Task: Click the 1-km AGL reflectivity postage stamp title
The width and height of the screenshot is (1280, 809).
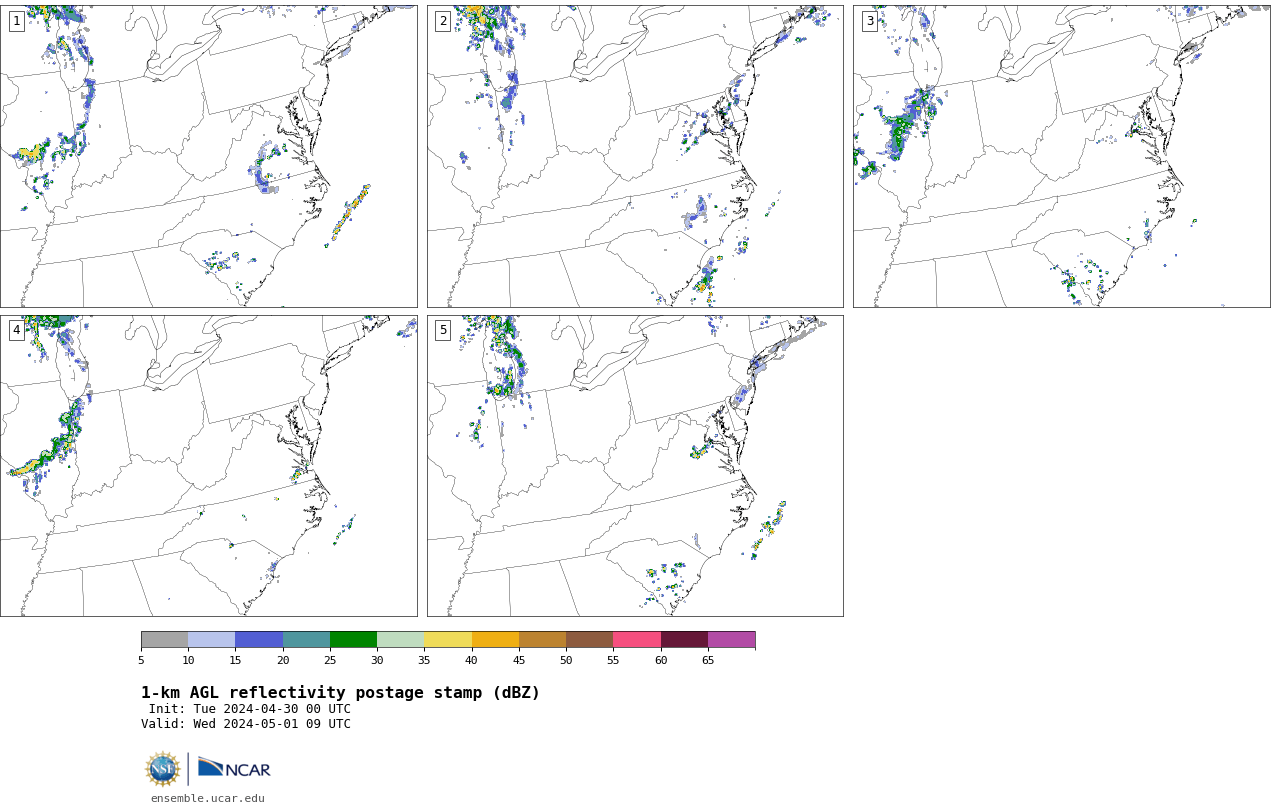Action: pyautogui.click(x=340, y=693)
